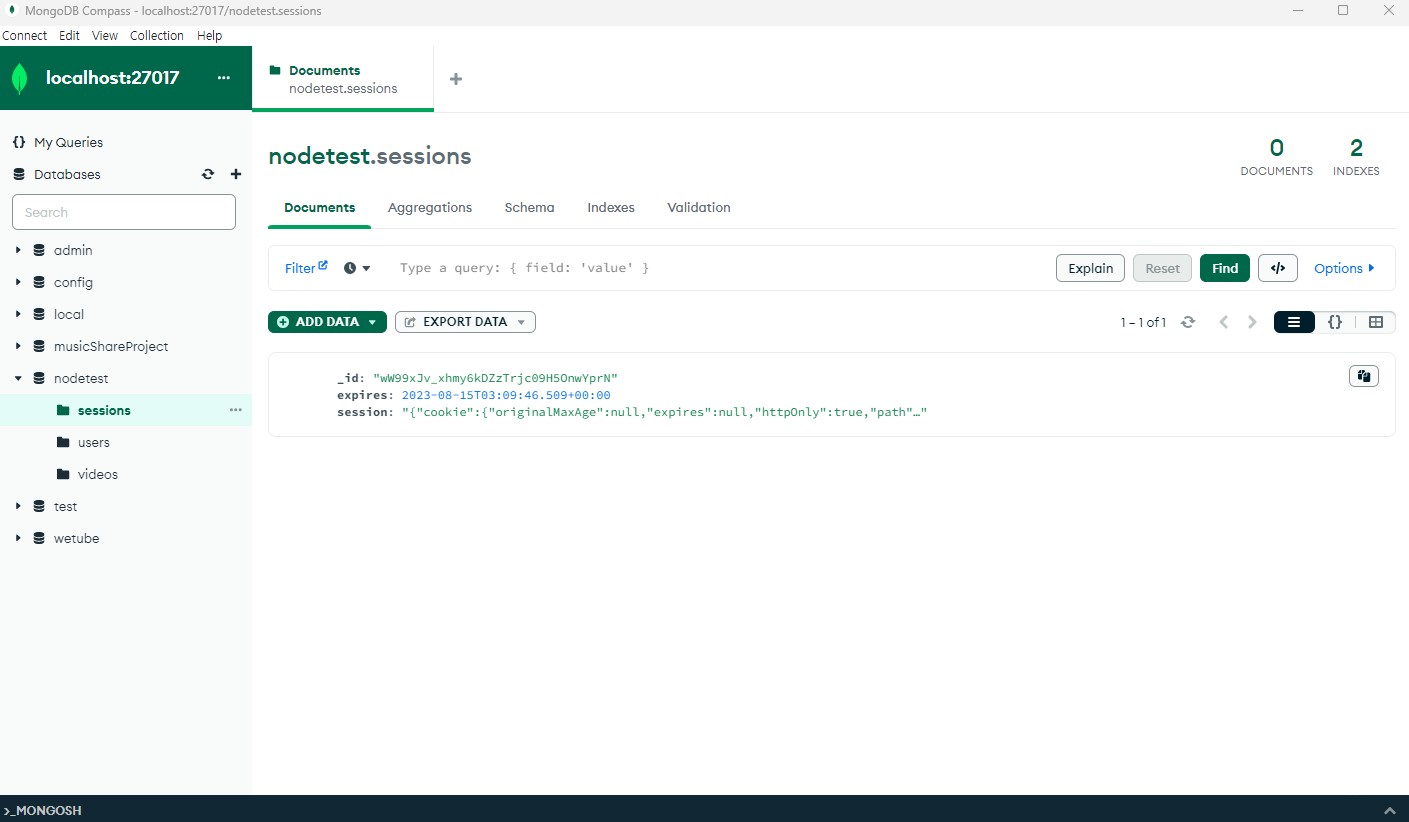Select the wetube database name
The image size is (1409, 822).
[76, 538]
